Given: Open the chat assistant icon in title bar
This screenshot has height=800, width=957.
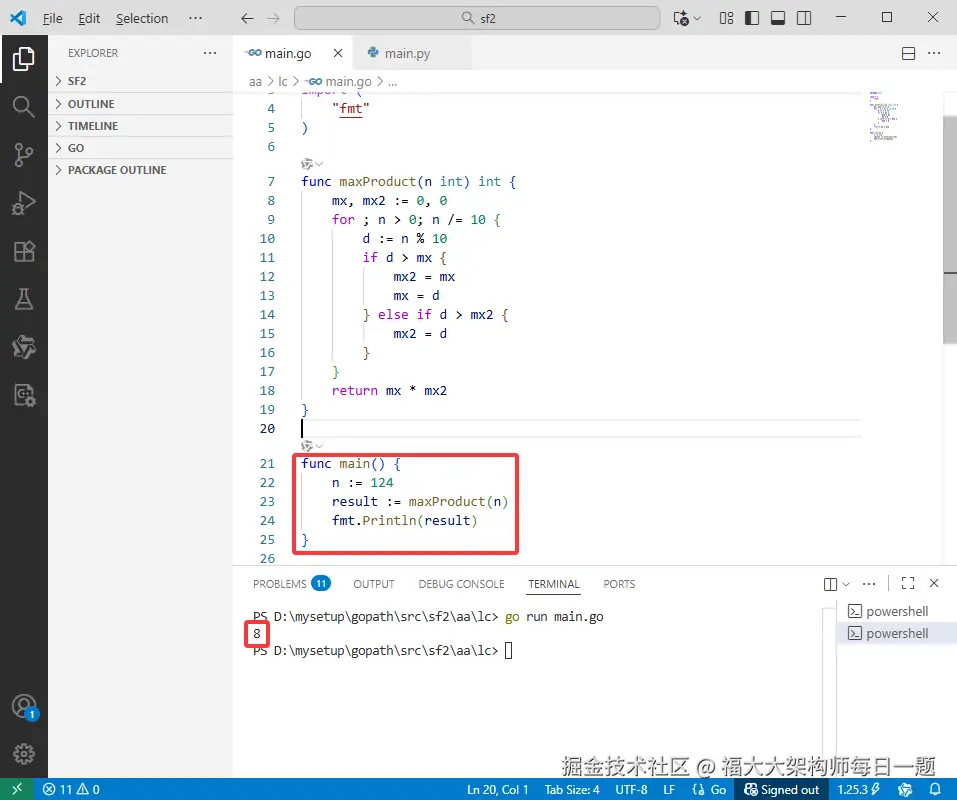Looking at the screenshot, I should point(681,18).
